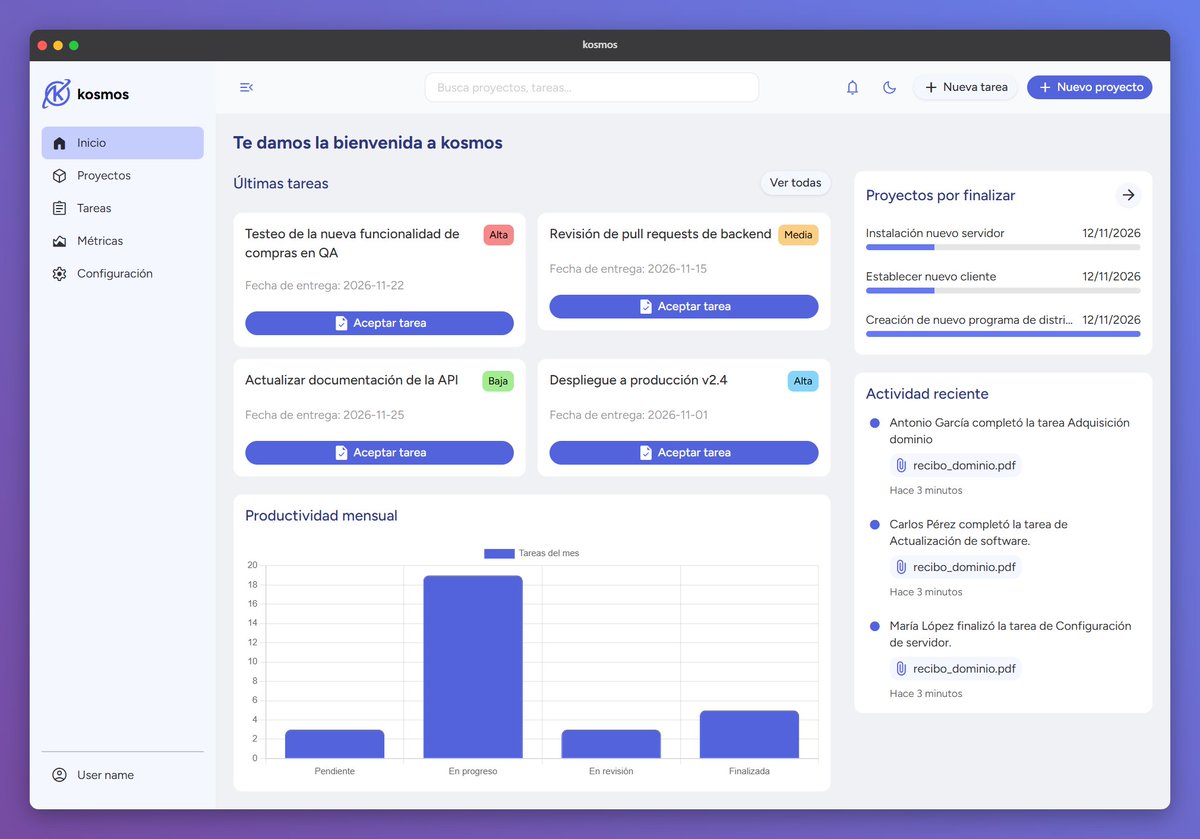1200x839 pixels.
Task: Click the Establecer nuevo cliente project name
Action: 931,276
